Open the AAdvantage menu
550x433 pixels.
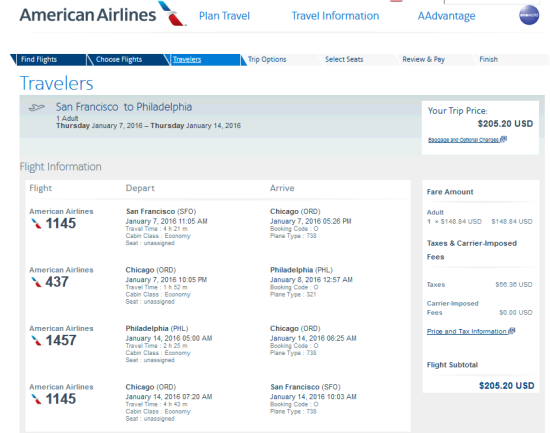pos(447,16)
